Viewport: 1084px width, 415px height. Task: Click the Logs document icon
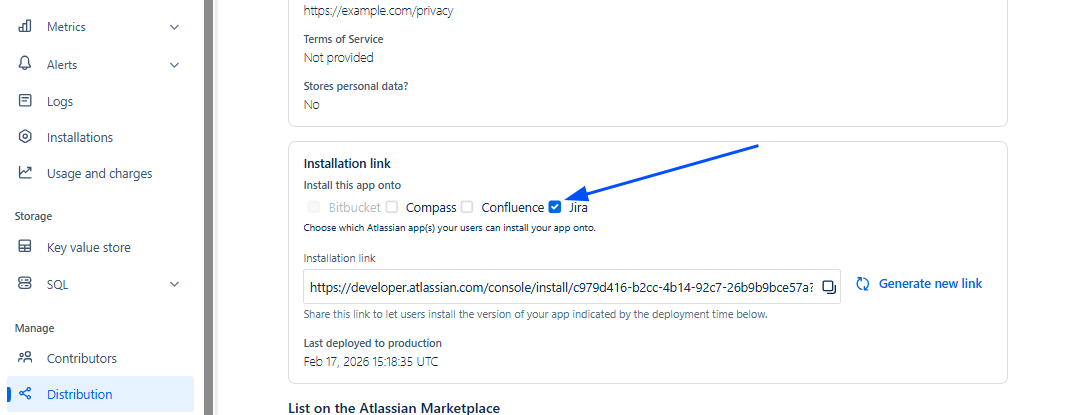(x=25, y=101)
